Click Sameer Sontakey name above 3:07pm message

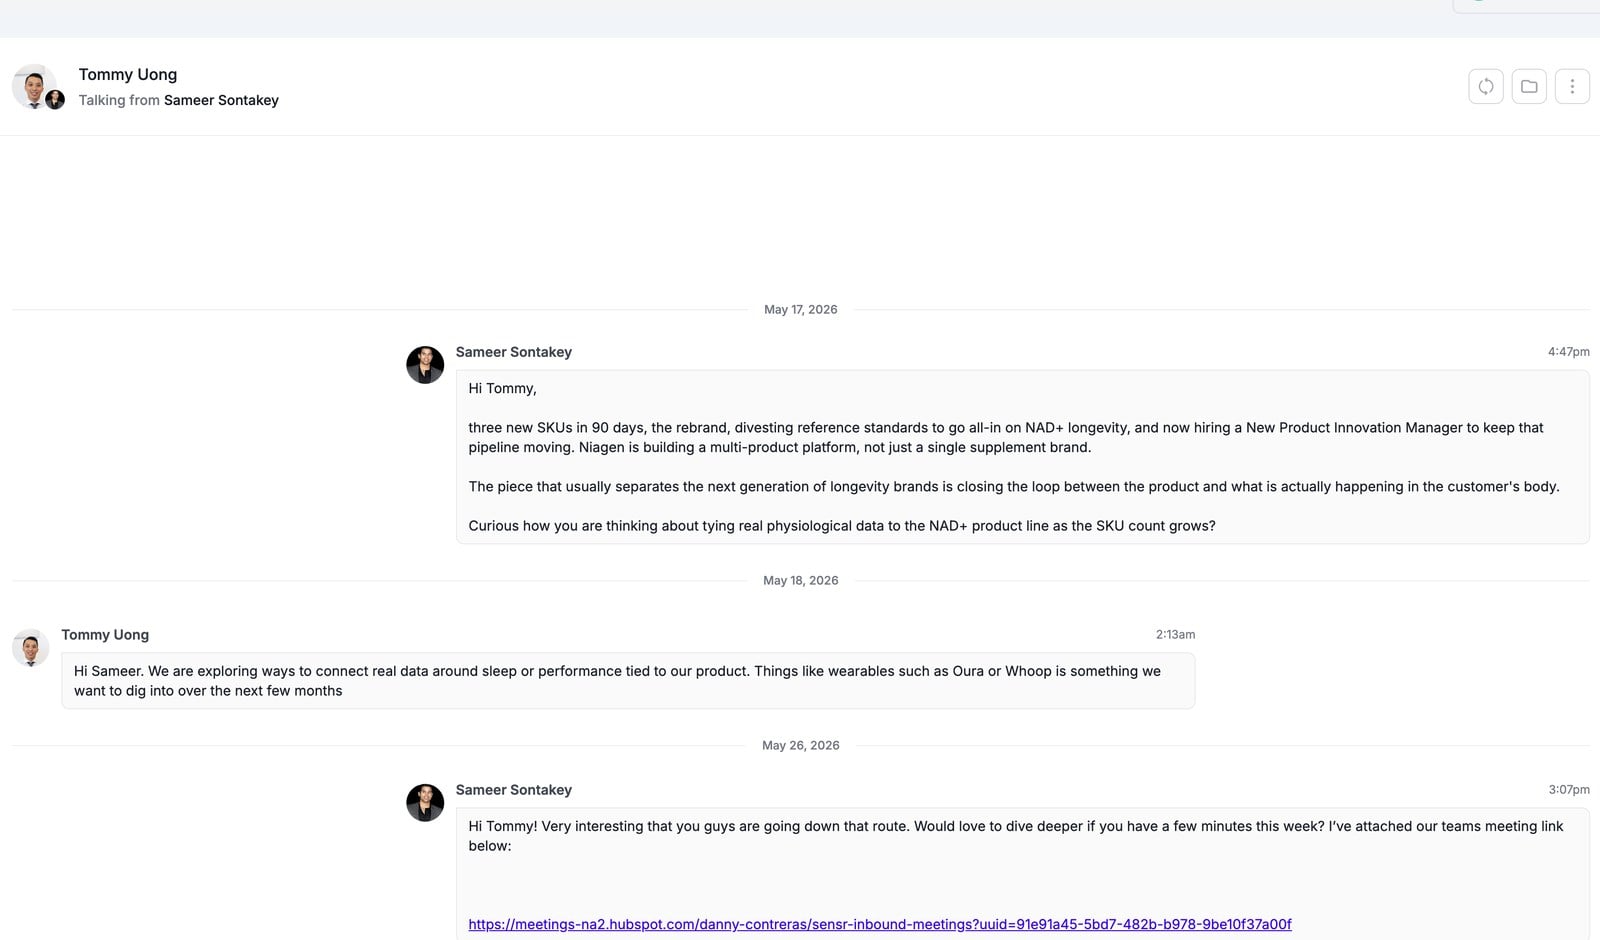(514, 790)
